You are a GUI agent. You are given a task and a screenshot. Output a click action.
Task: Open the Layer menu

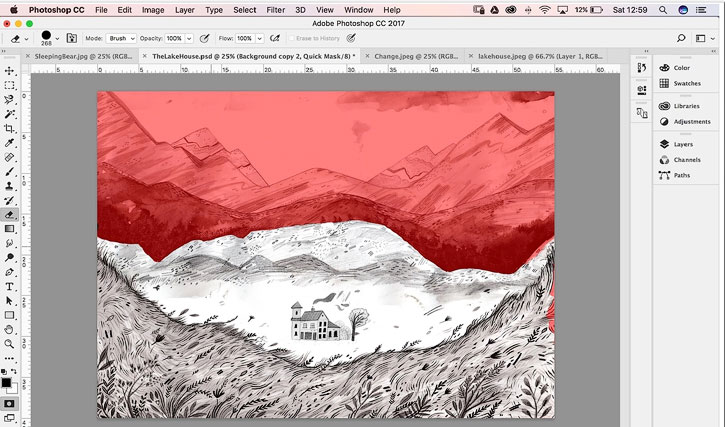click(x=184, y=10)
